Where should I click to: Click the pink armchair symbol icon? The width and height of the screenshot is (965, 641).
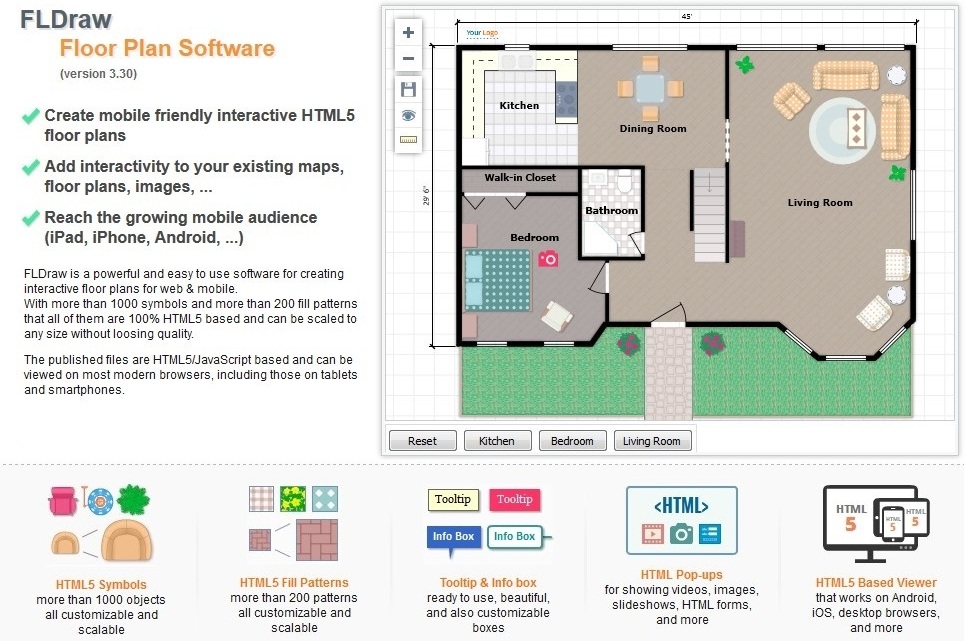[x=63, y=501]
